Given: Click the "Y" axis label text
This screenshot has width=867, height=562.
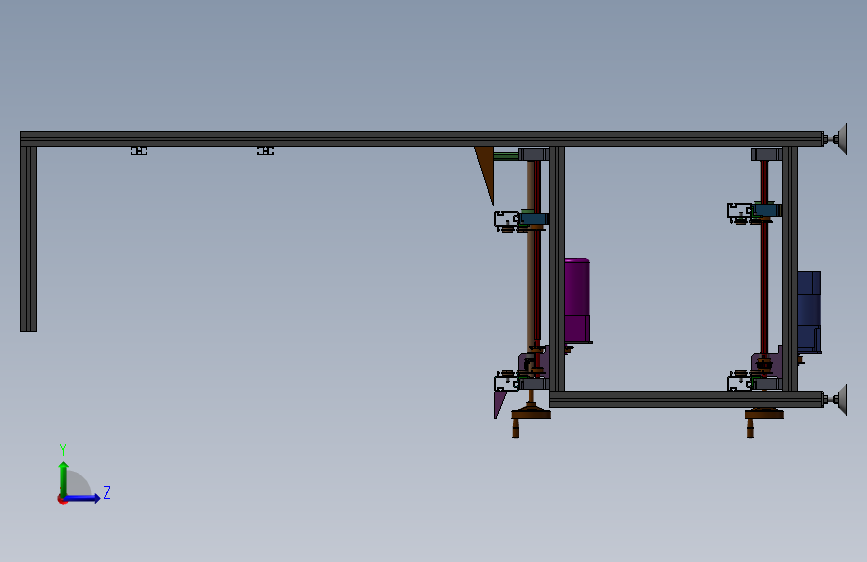Looking at the screenshot, I should coord(63,449).
